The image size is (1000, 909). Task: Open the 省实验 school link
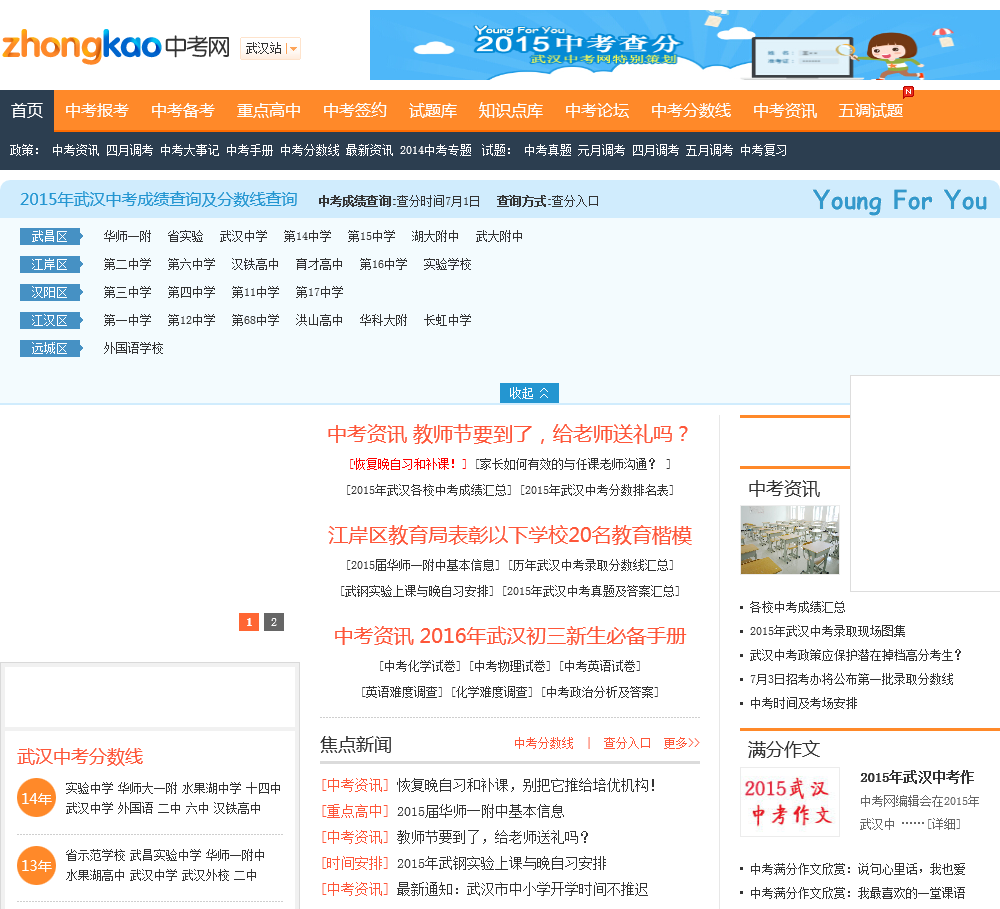click(186, 237)
